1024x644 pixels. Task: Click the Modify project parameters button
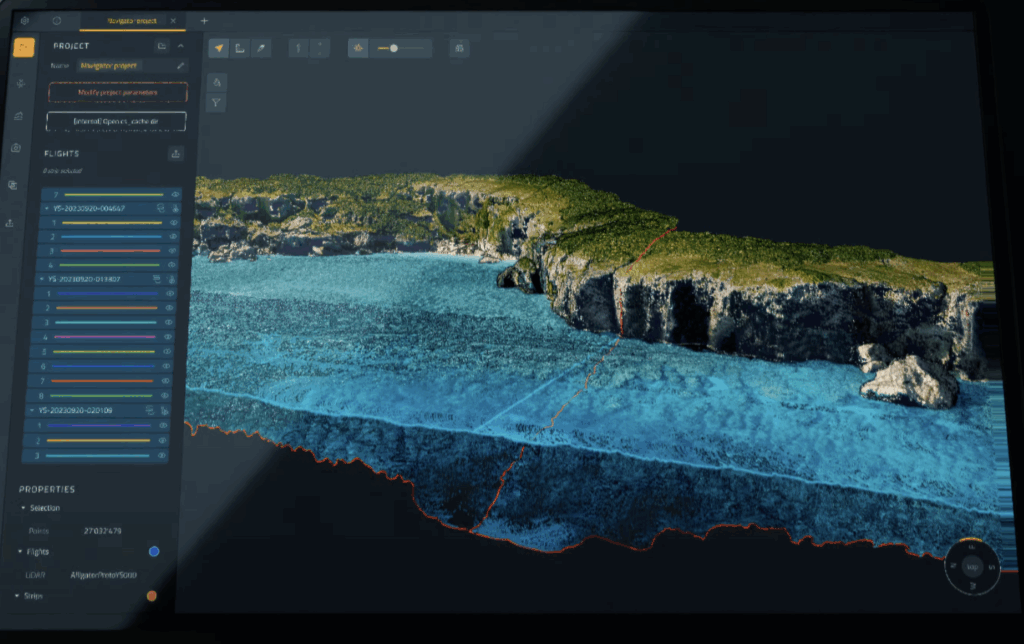coord(117,92)
